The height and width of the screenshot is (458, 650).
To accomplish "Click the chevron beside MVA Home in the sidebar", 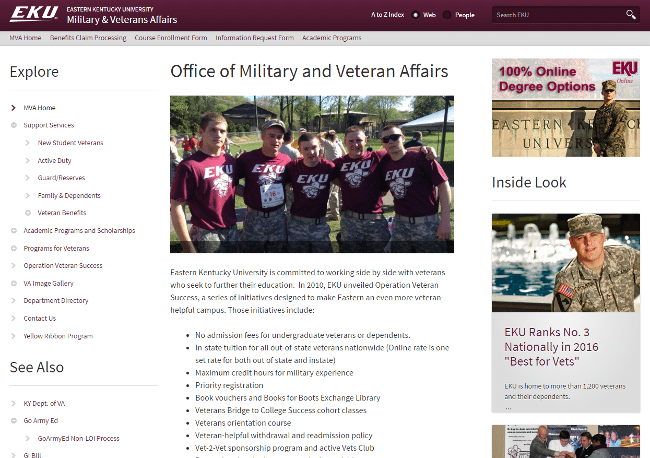I will [x=13, y=108].
